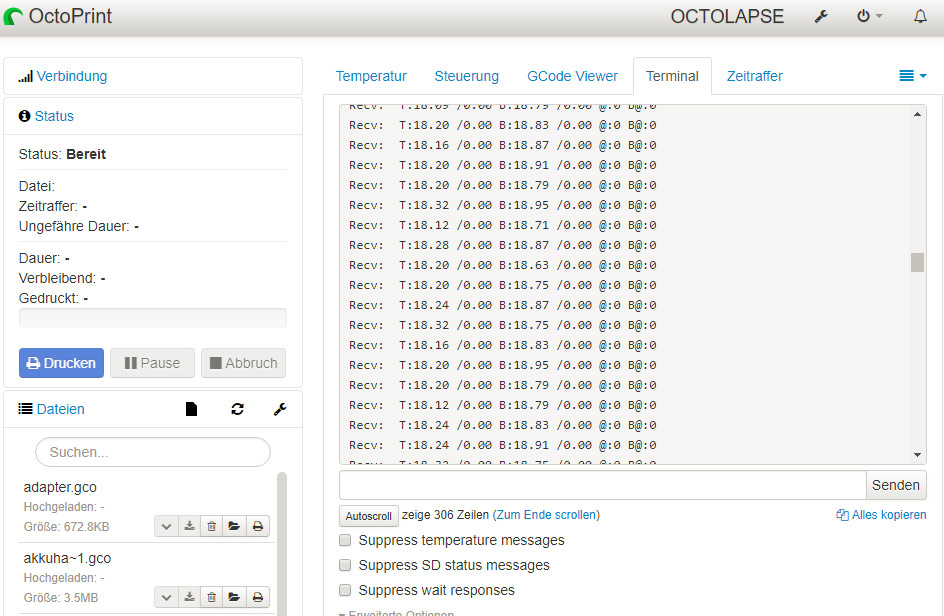
Task: Print adapter.gco using the printer icon
Action: pyautogui.click(x=258, y=526)
